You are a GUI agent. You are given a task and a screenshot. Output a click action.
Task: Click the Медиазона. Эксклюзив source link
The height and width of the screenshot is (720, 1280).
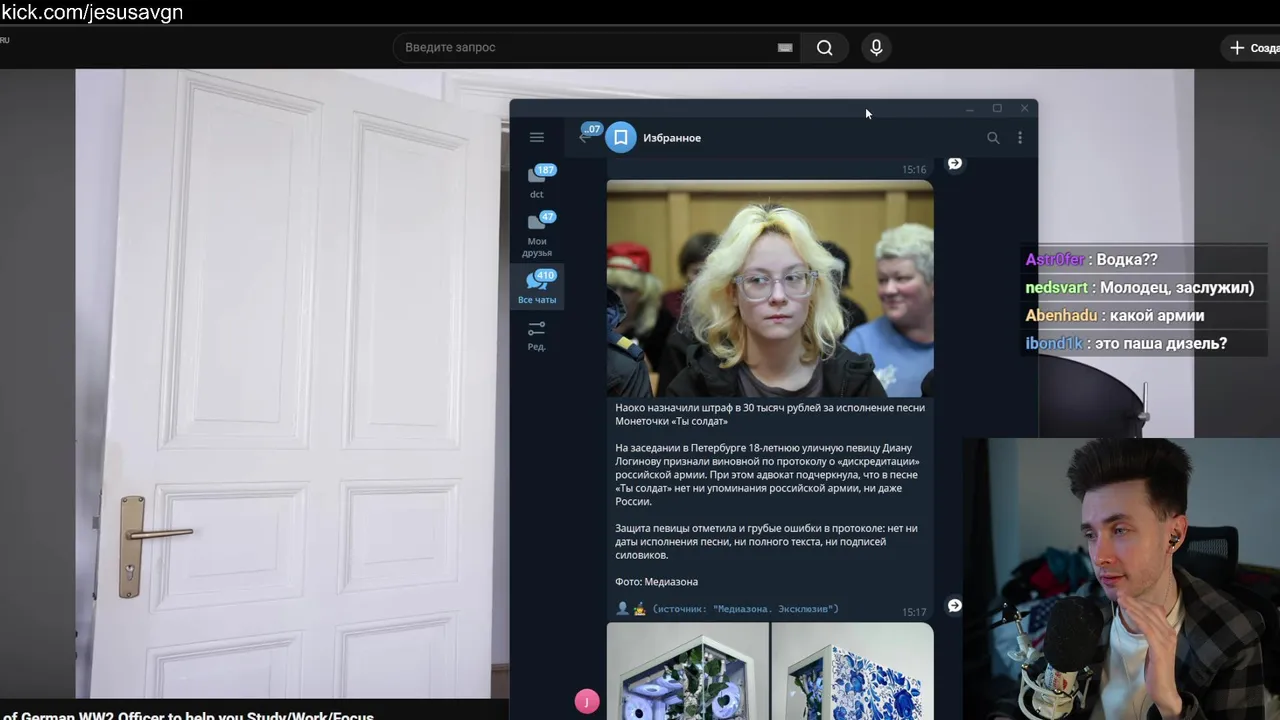point(745,609)
